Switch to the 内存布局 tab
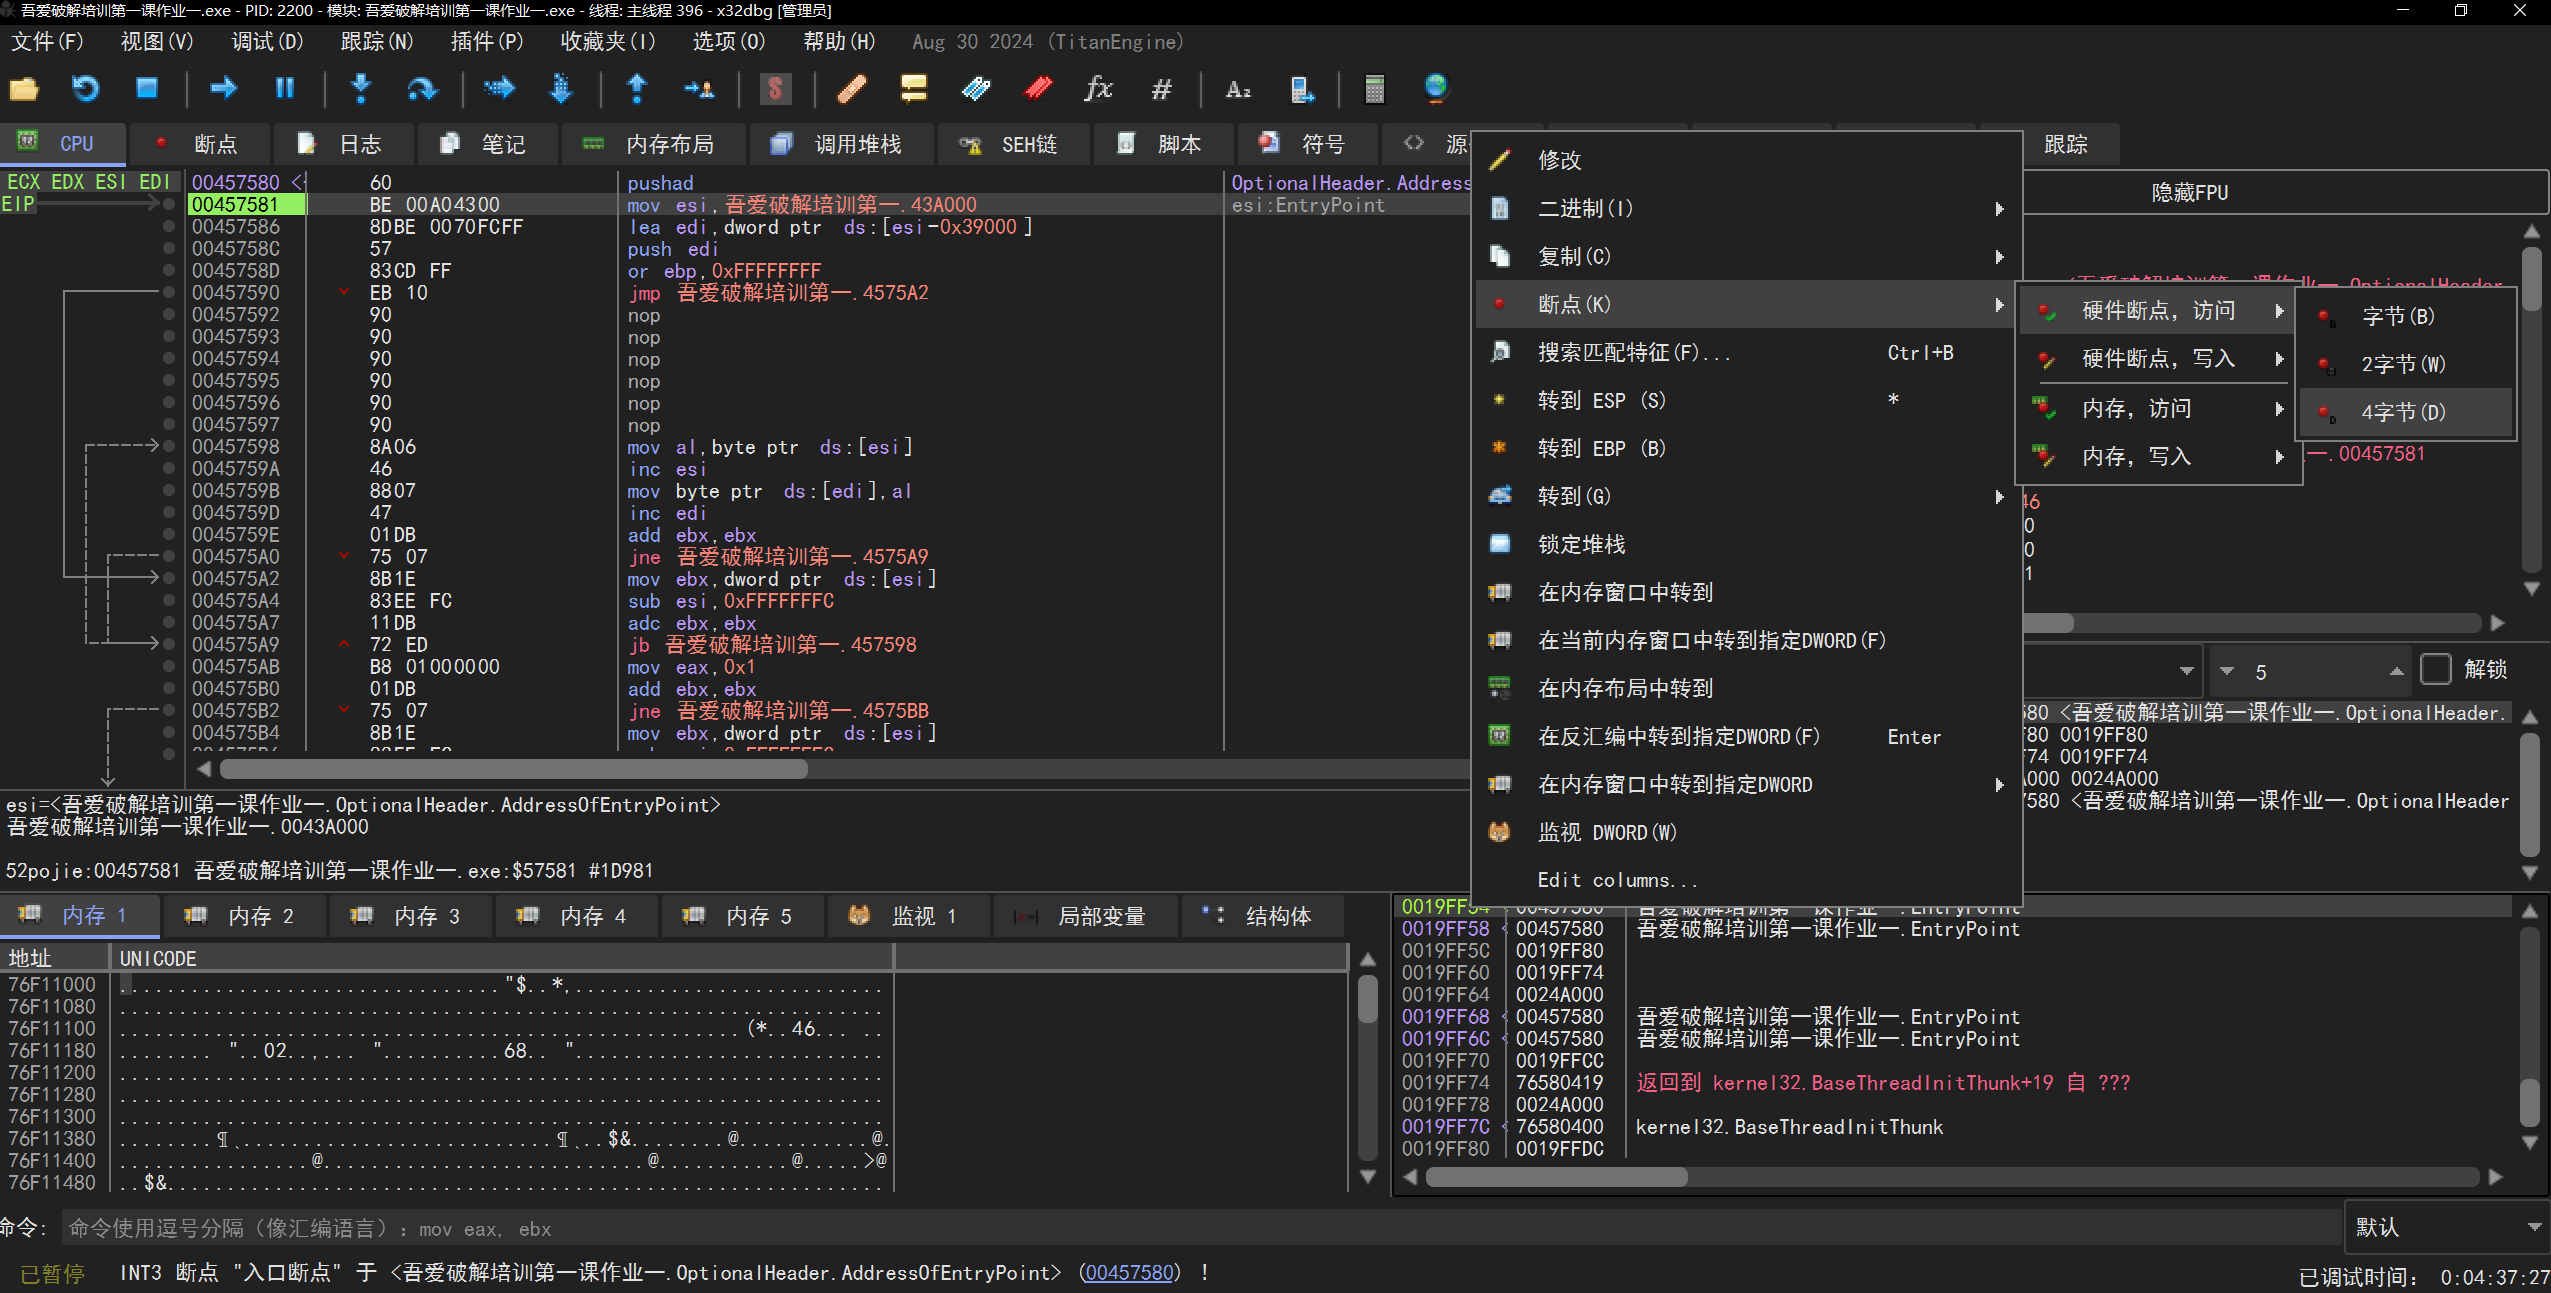Viewport: 2551px width, 1293px height. point(653,144)
